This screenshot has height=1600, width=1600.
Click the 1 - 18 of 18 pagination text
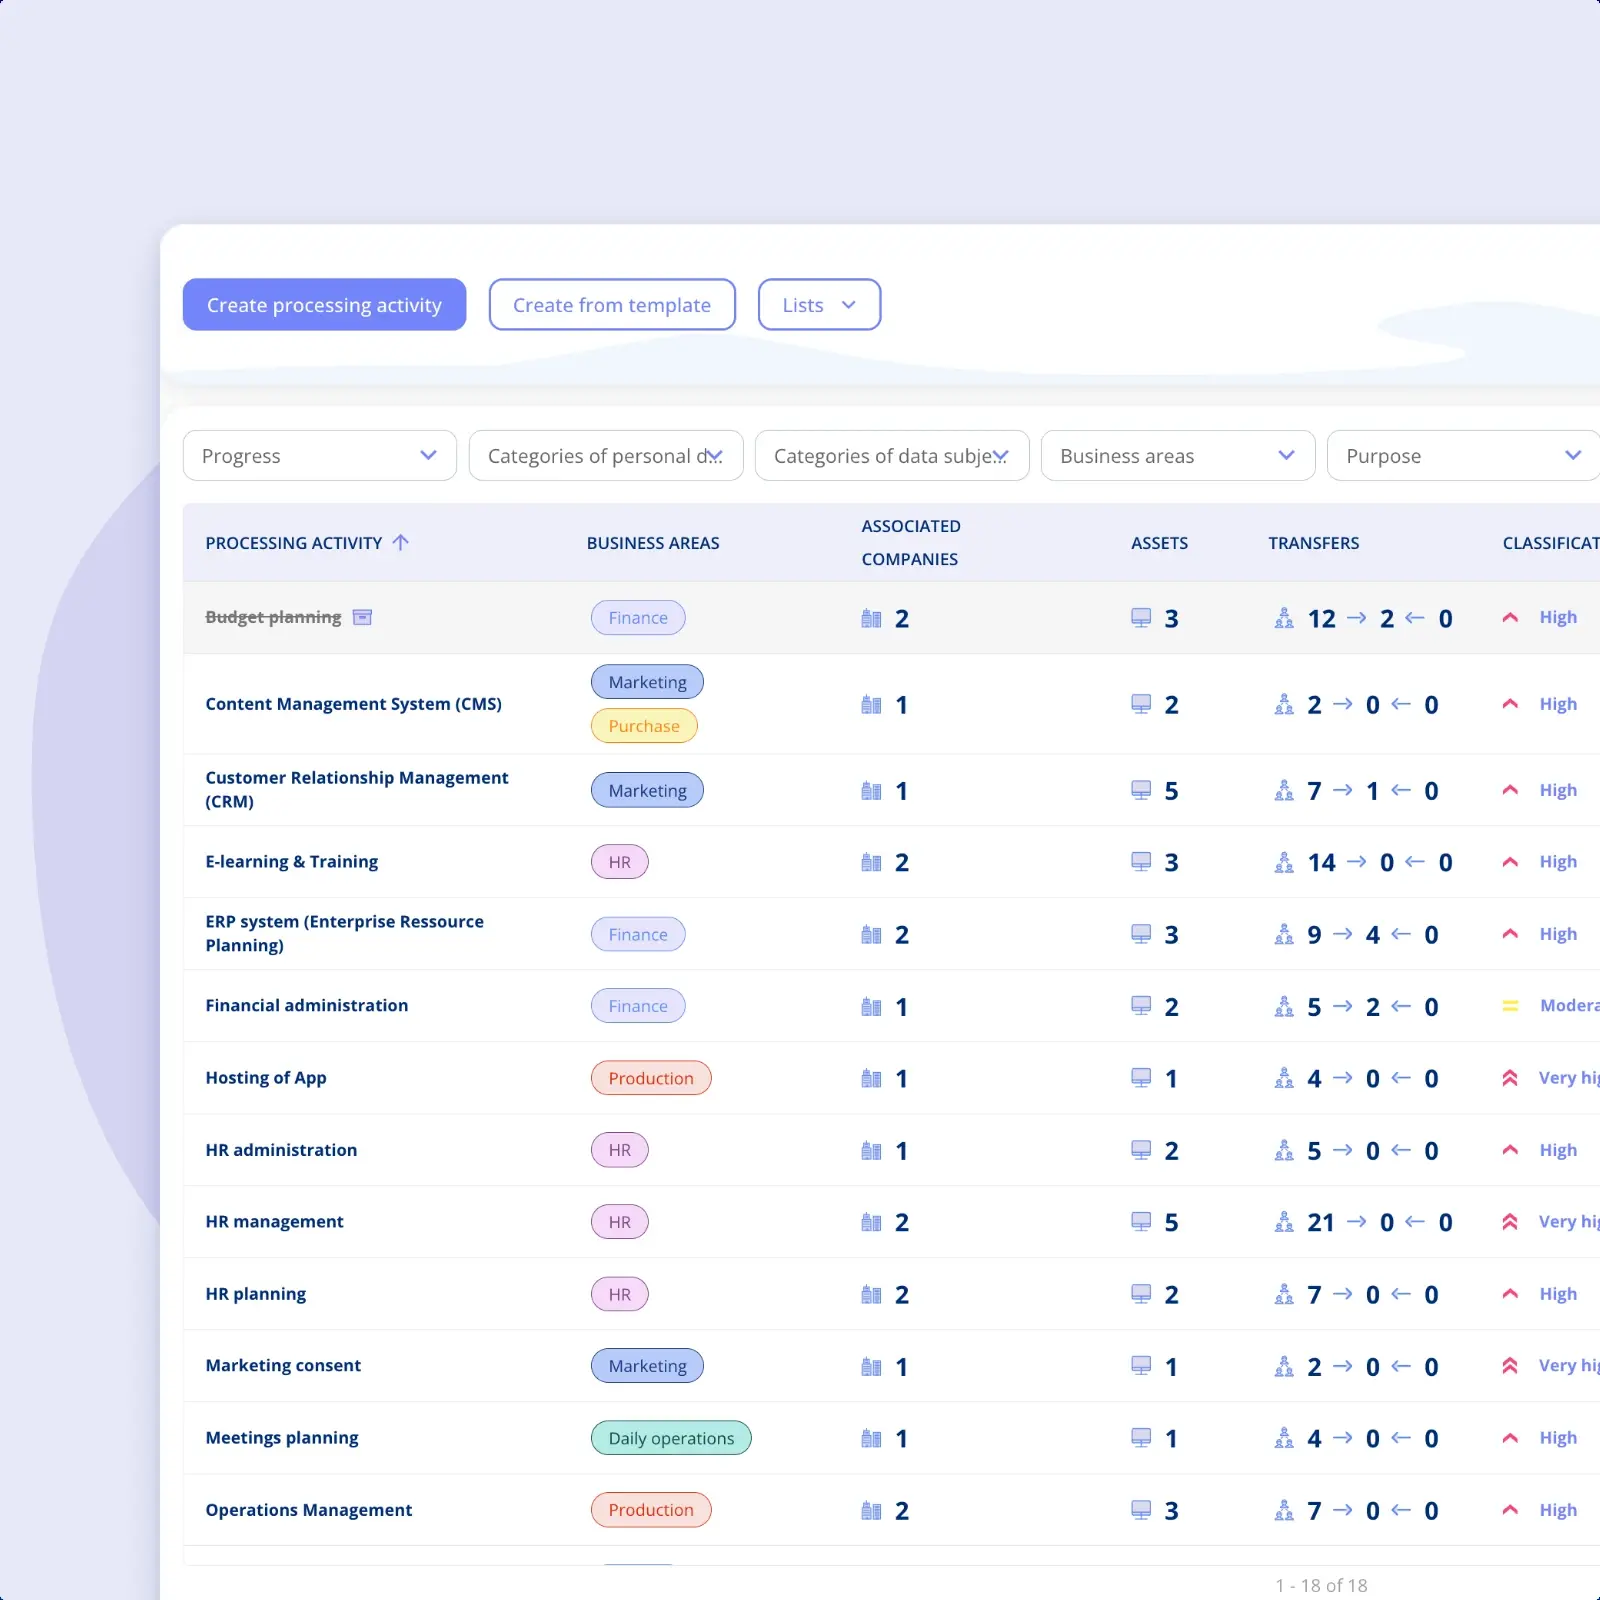click(1321, 1585)
